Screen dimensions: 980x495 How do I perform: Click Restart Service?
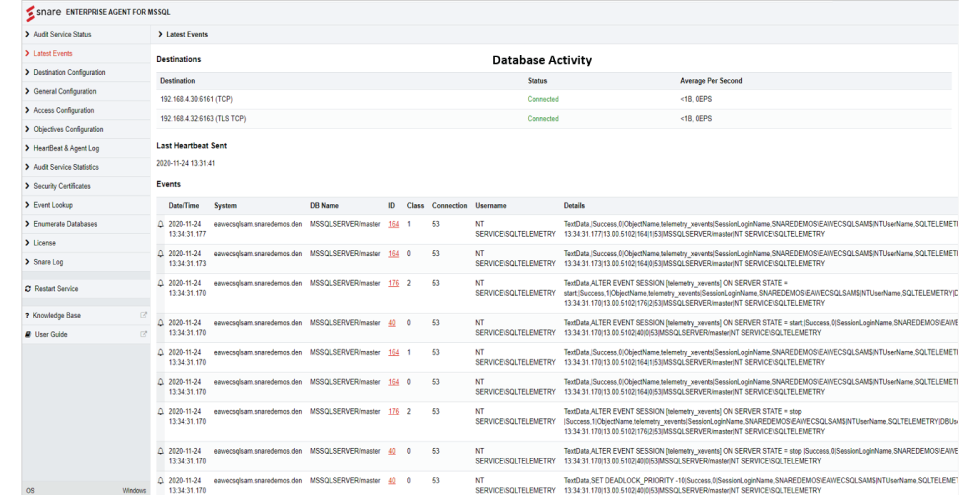[56, 289]
